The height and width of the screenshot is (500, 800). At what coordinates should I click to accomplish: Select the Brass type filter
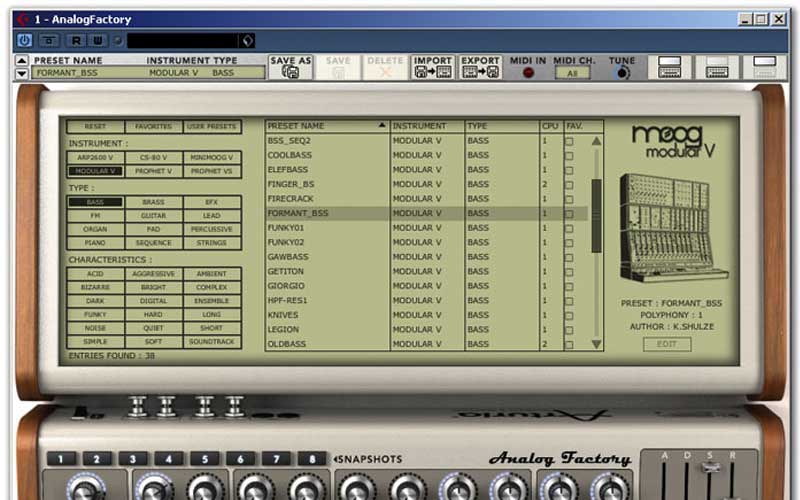tap(154, 202)
